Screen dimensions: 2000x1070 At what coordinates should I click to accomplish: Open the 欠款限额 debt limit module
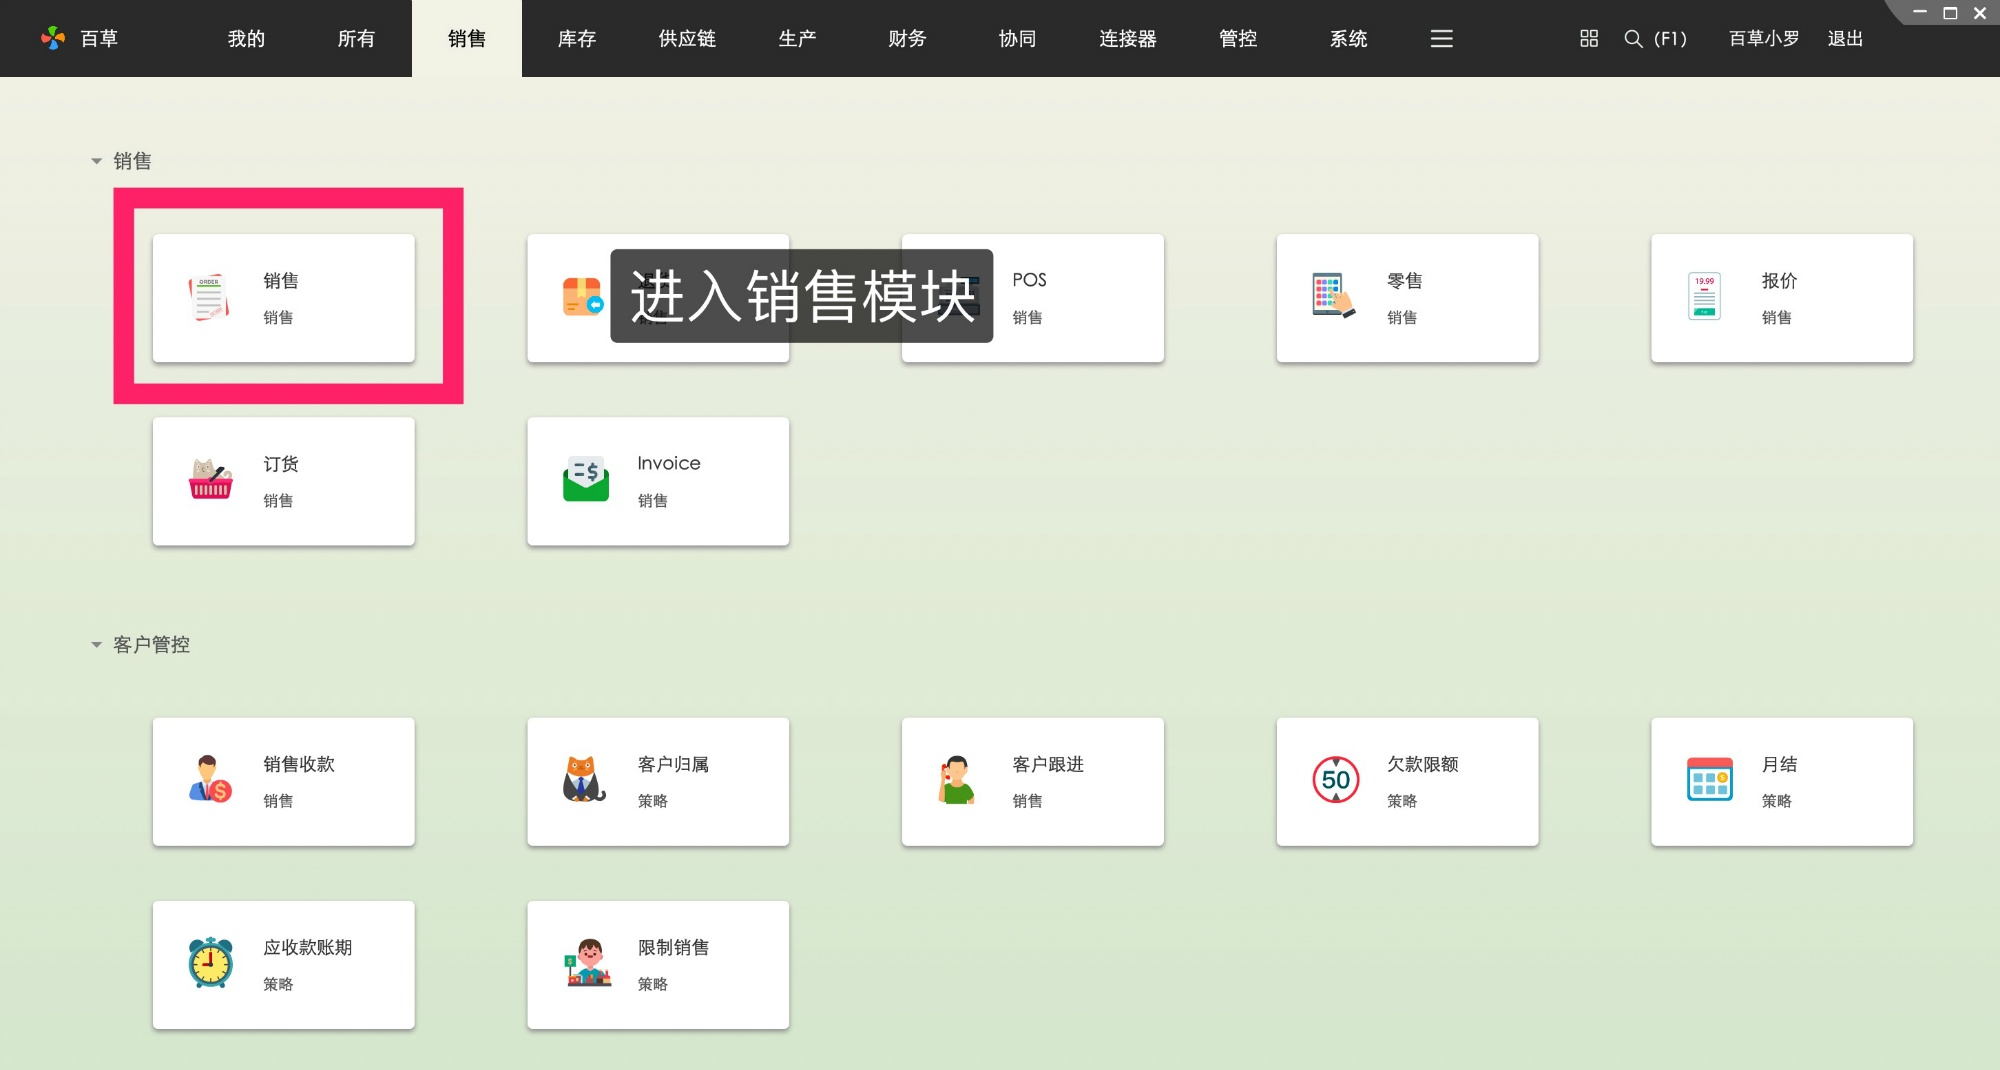point(1406,781)
